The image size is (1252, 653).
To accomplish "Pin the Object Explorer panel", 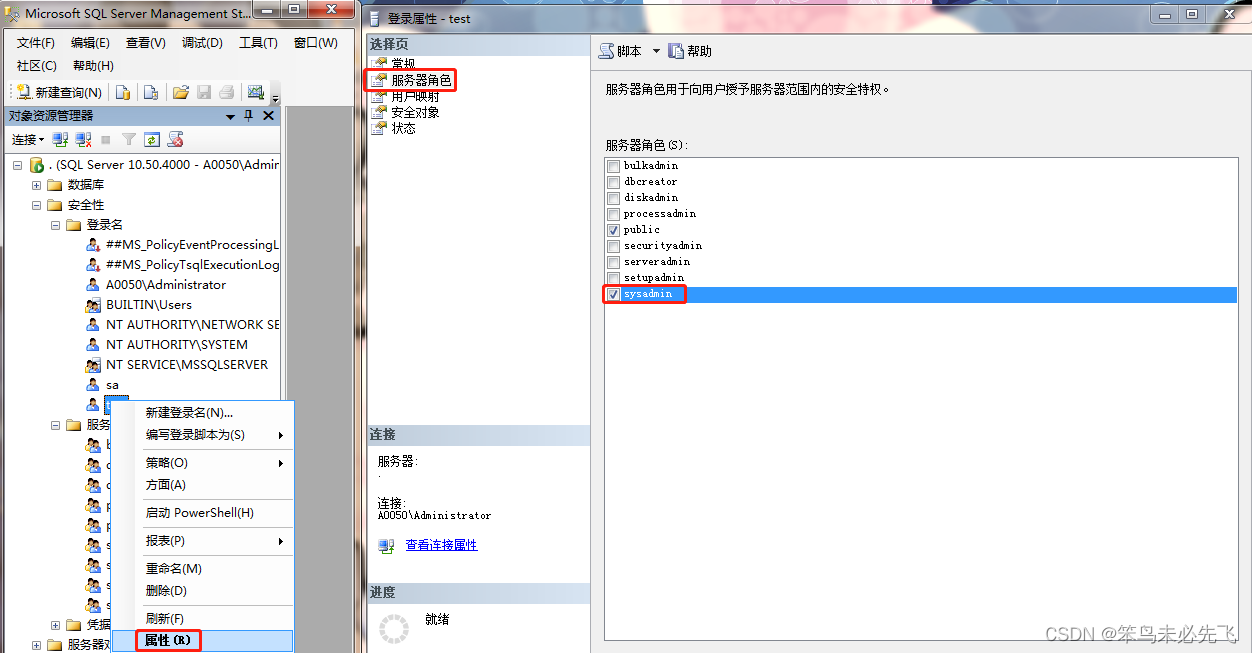I will 249,116.
